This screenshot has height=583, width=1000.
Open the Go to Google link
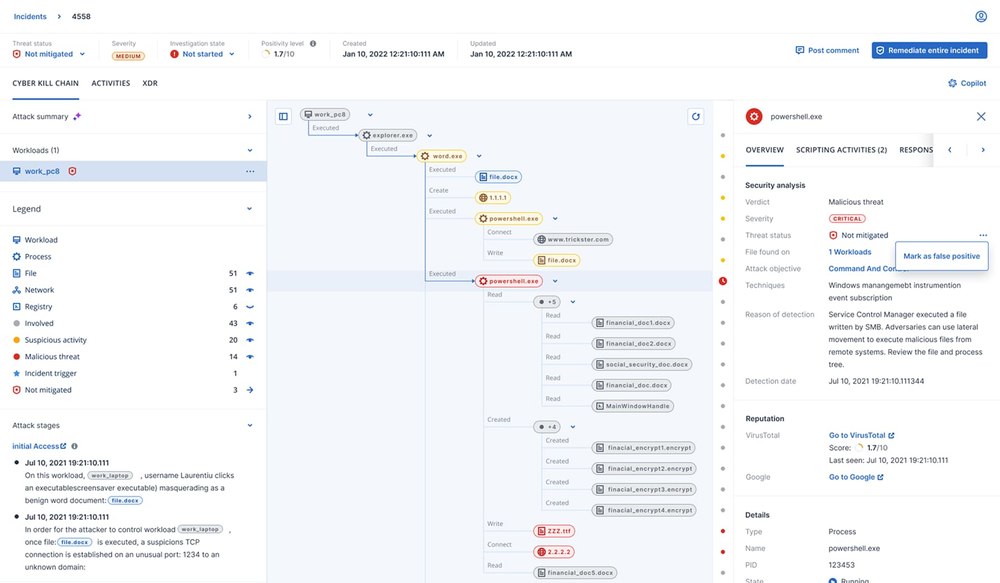point(856,477)
